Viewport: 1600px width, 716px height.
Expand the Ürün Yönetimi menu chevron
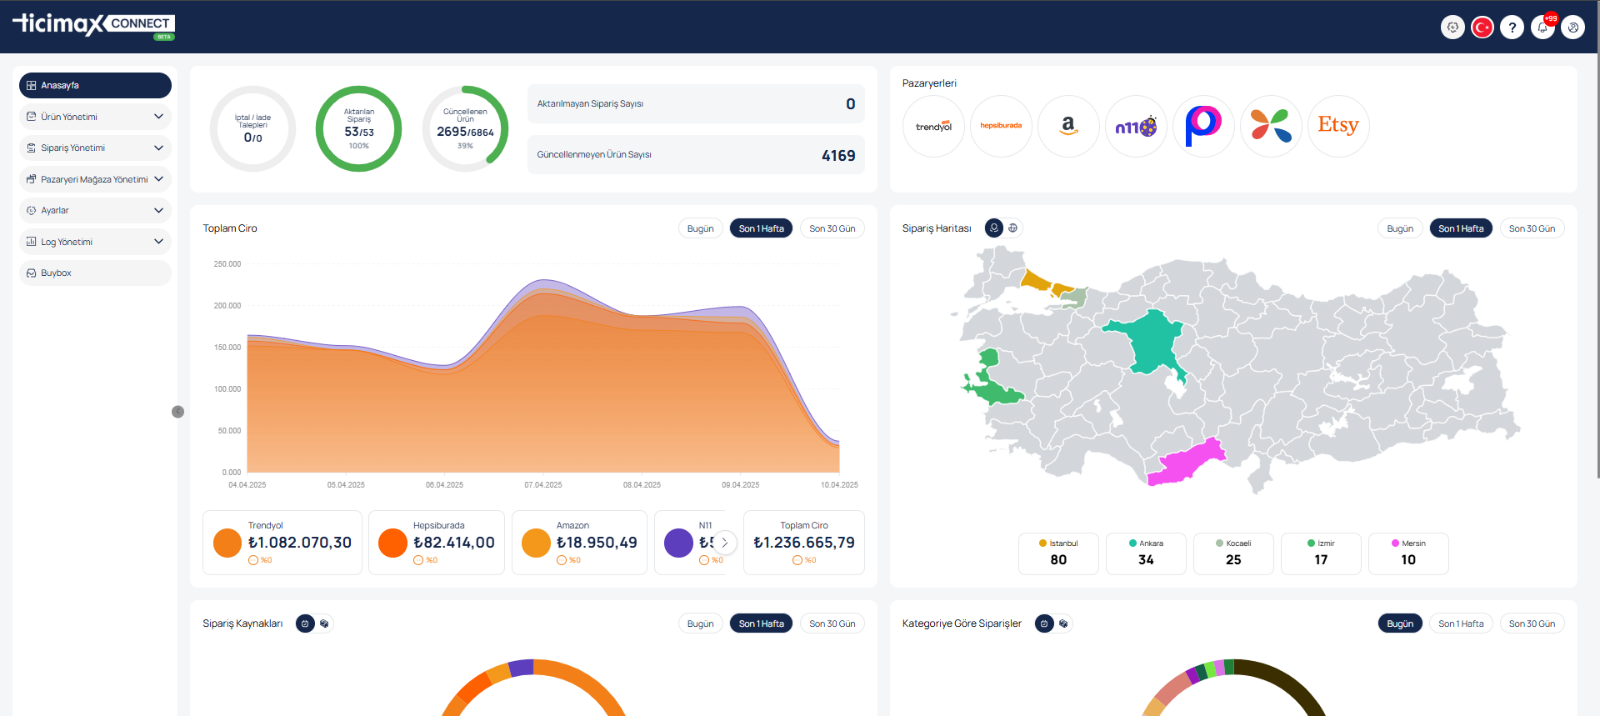point(158,117)
